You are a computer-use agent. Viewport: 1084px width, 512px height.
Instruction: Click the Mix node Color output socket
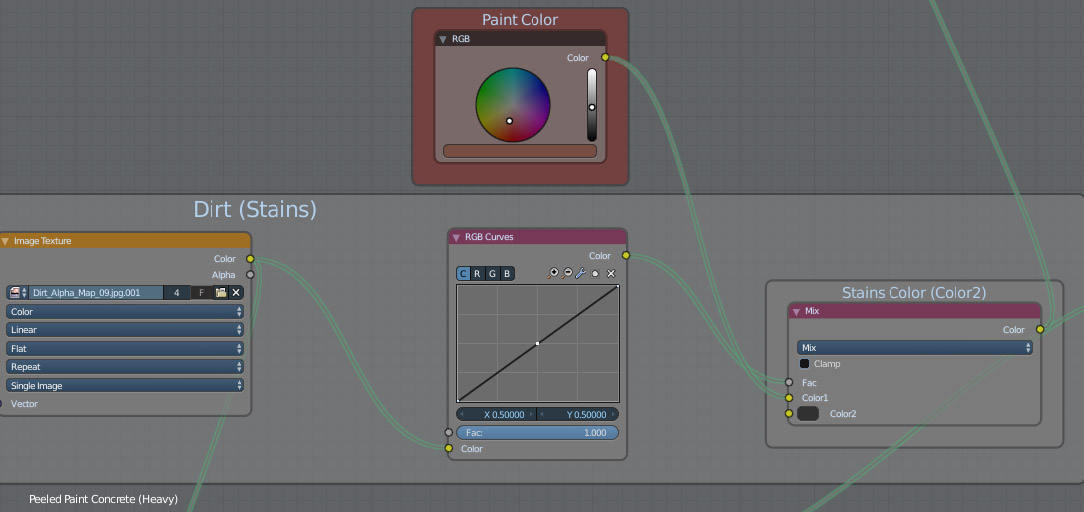(x=1040, y=330)
